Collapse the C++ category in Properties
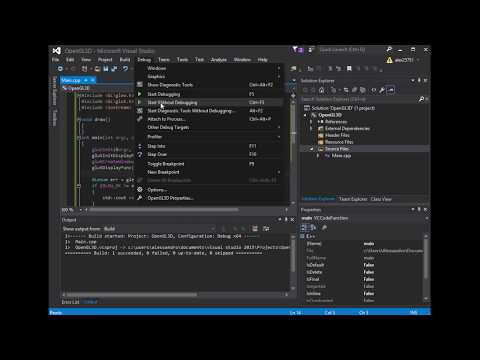The image size is (480, 360). [303, 236]
